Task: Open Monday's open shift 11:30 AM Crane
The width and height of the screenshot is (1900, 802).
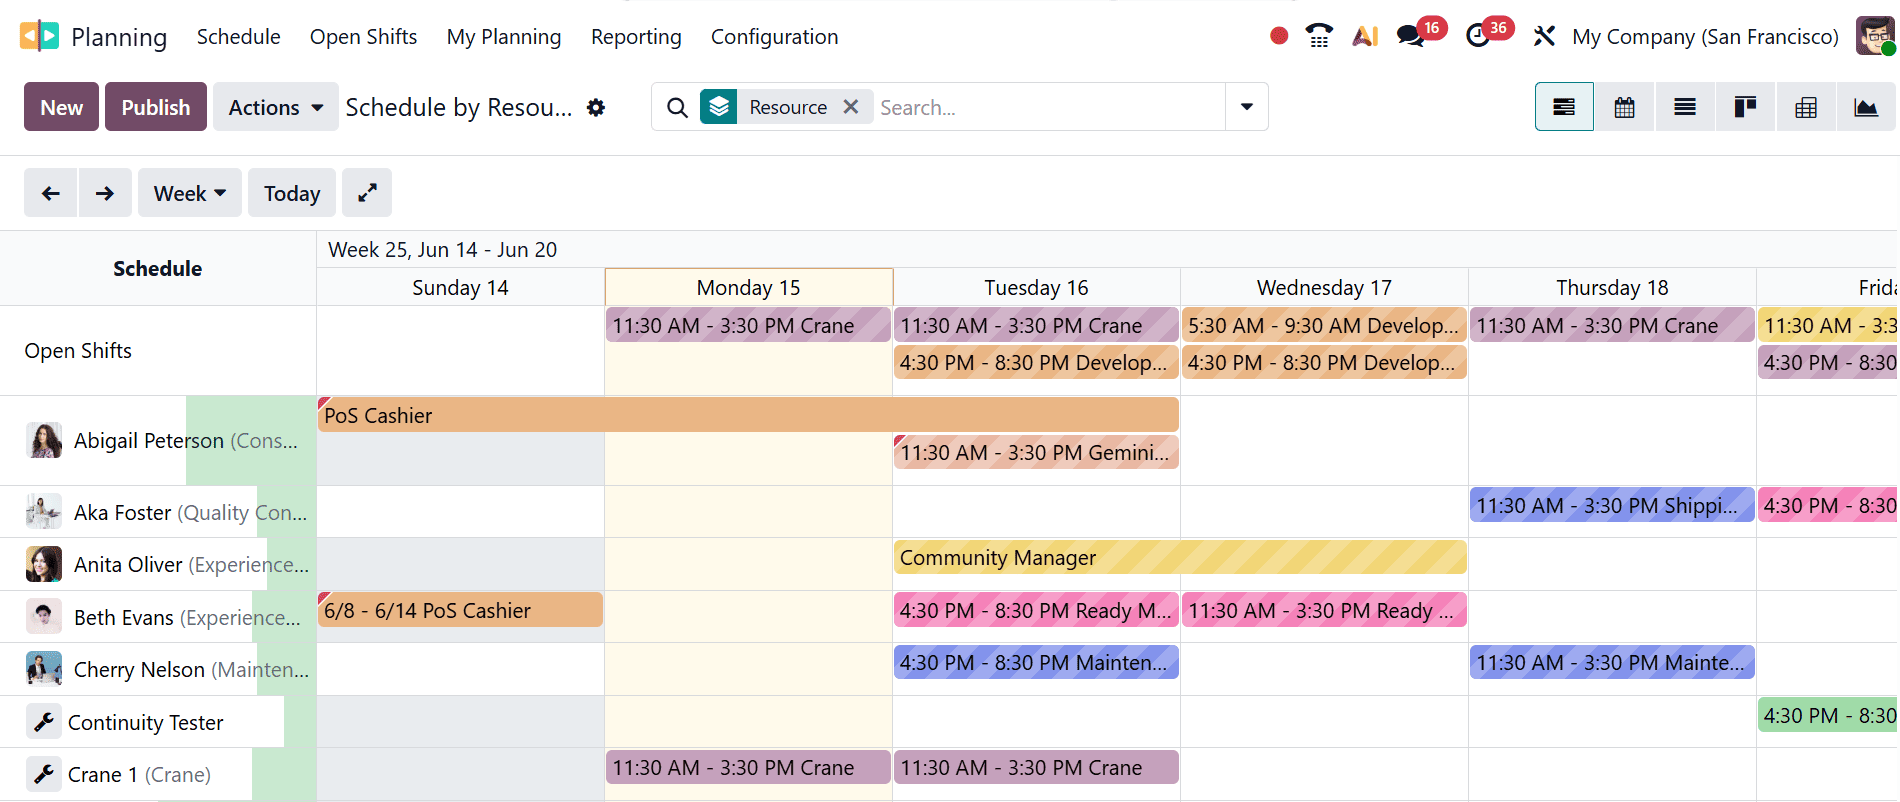Action: 748,325
